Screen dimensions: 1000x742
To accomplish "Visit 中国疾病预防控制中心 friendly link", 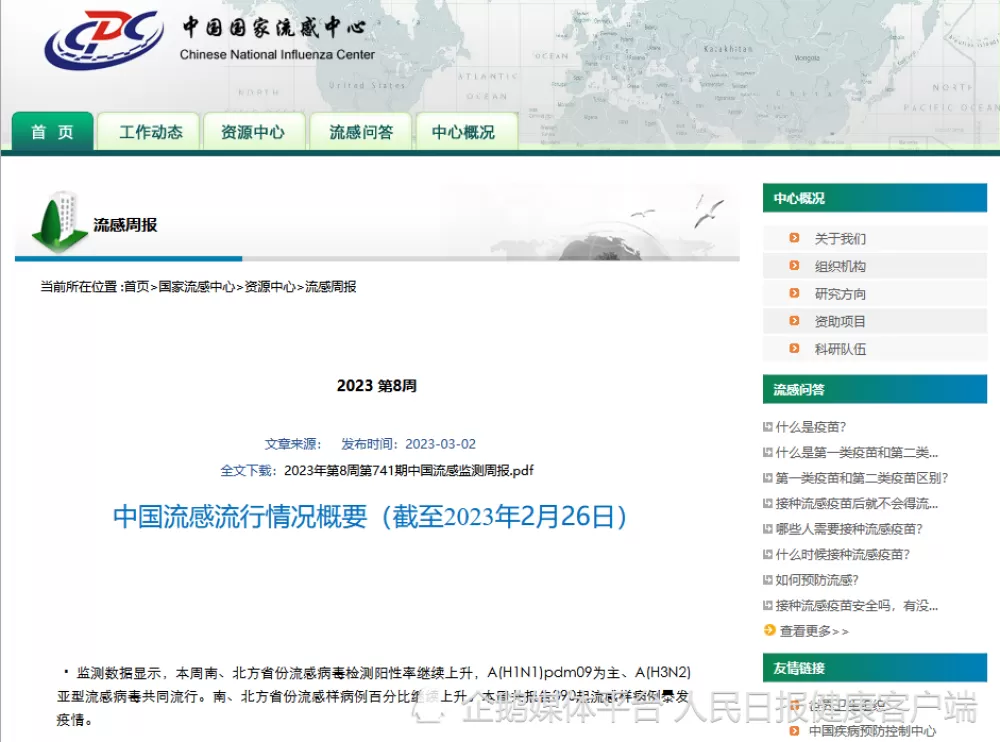I will 872,731.
